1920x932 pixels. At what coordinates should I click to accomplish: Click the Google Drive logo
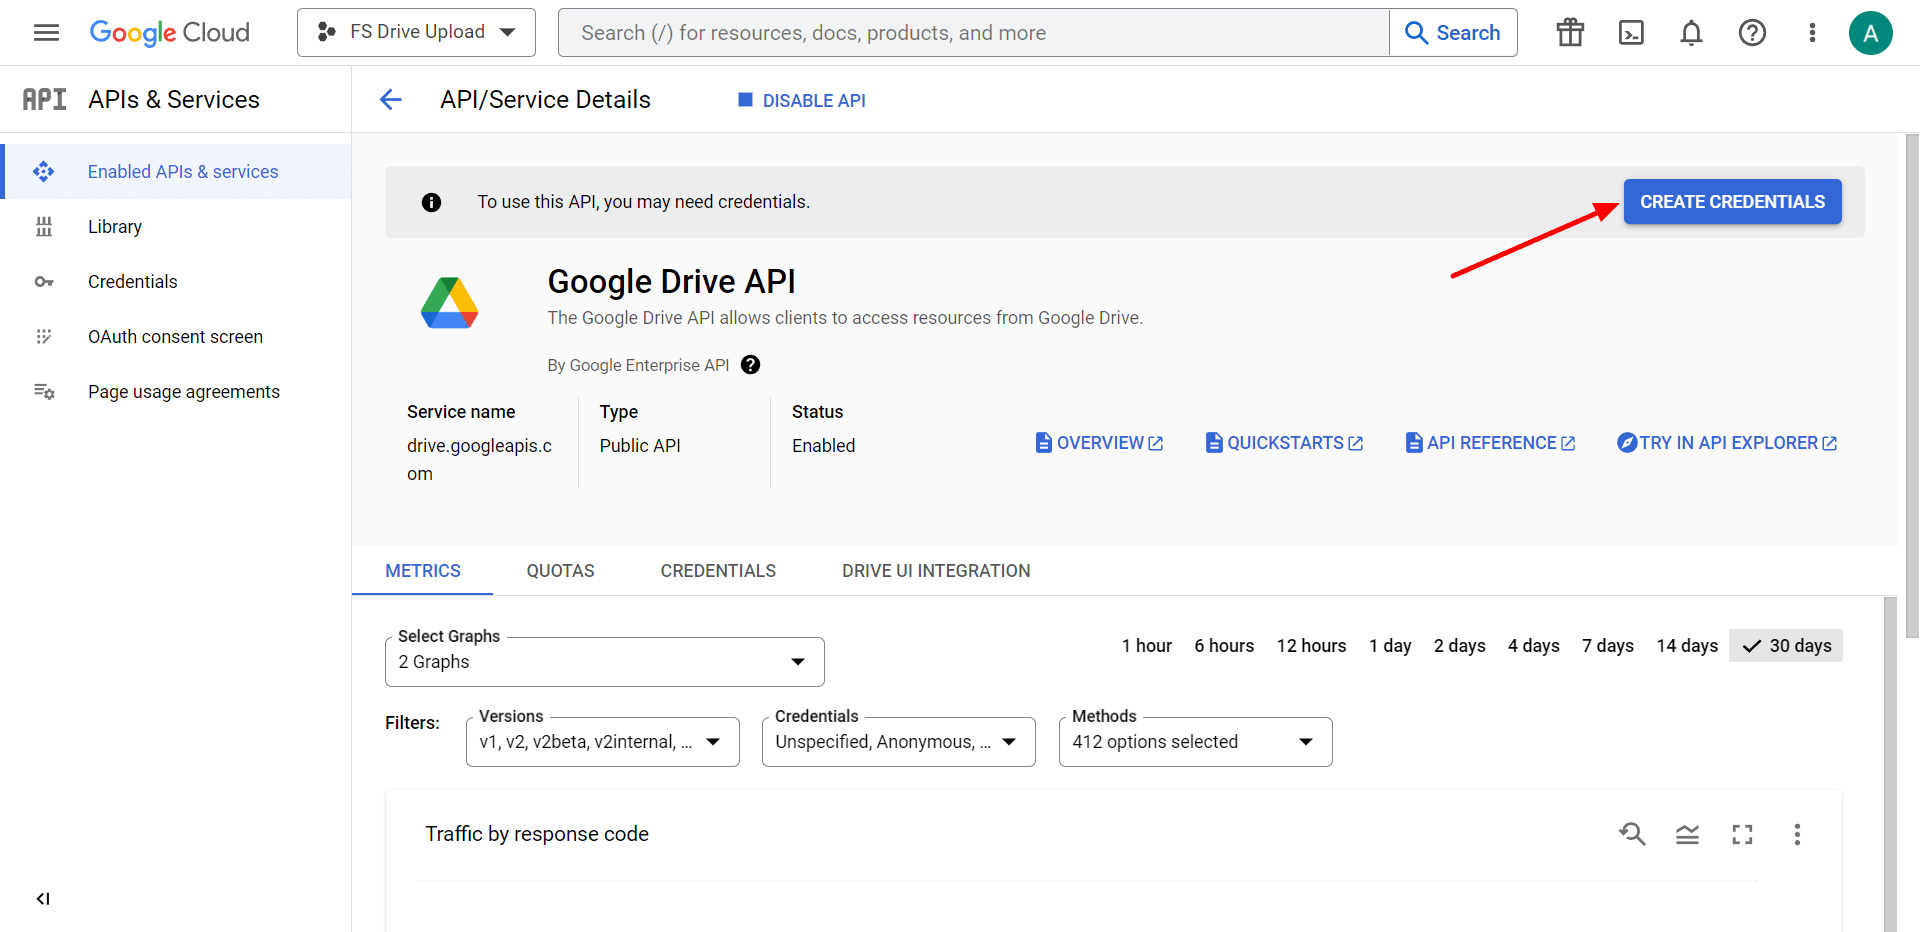pyautogui.click(x=449, y=303)
